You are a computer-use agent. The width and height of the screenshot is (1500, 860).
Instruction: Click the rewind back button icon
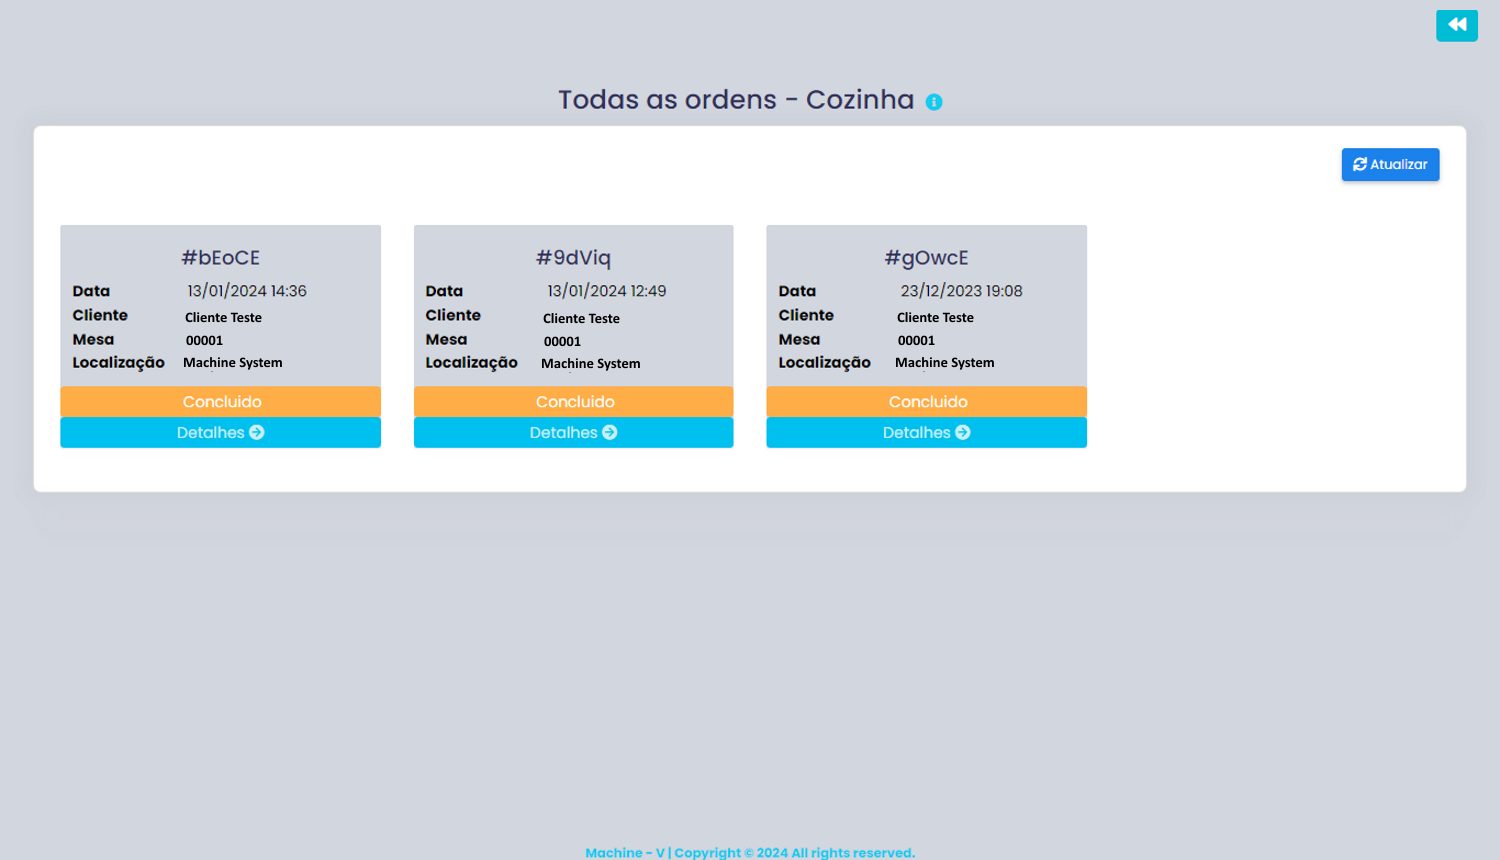tap(1456, 25)
